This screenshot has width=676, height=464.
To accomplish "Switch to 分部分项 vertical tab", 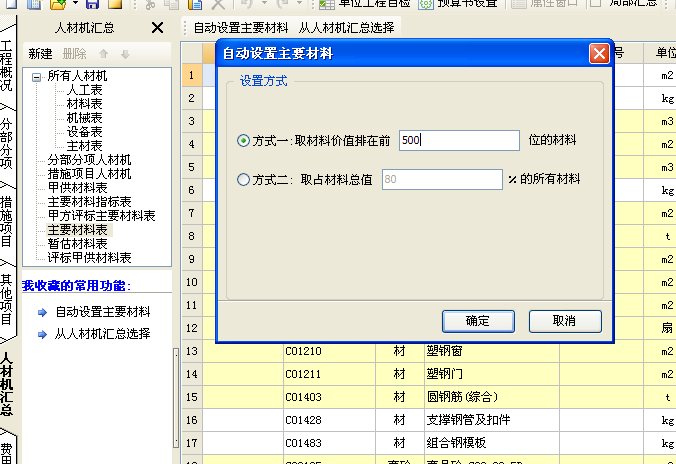I will pyautogui.click(x=7, y=143).
